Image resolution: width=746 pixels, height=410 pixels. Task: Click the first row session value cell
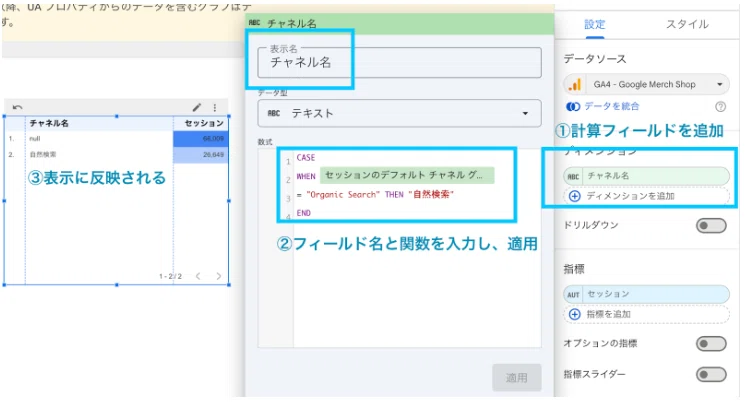pyautogui.click(x=201, y=138)
